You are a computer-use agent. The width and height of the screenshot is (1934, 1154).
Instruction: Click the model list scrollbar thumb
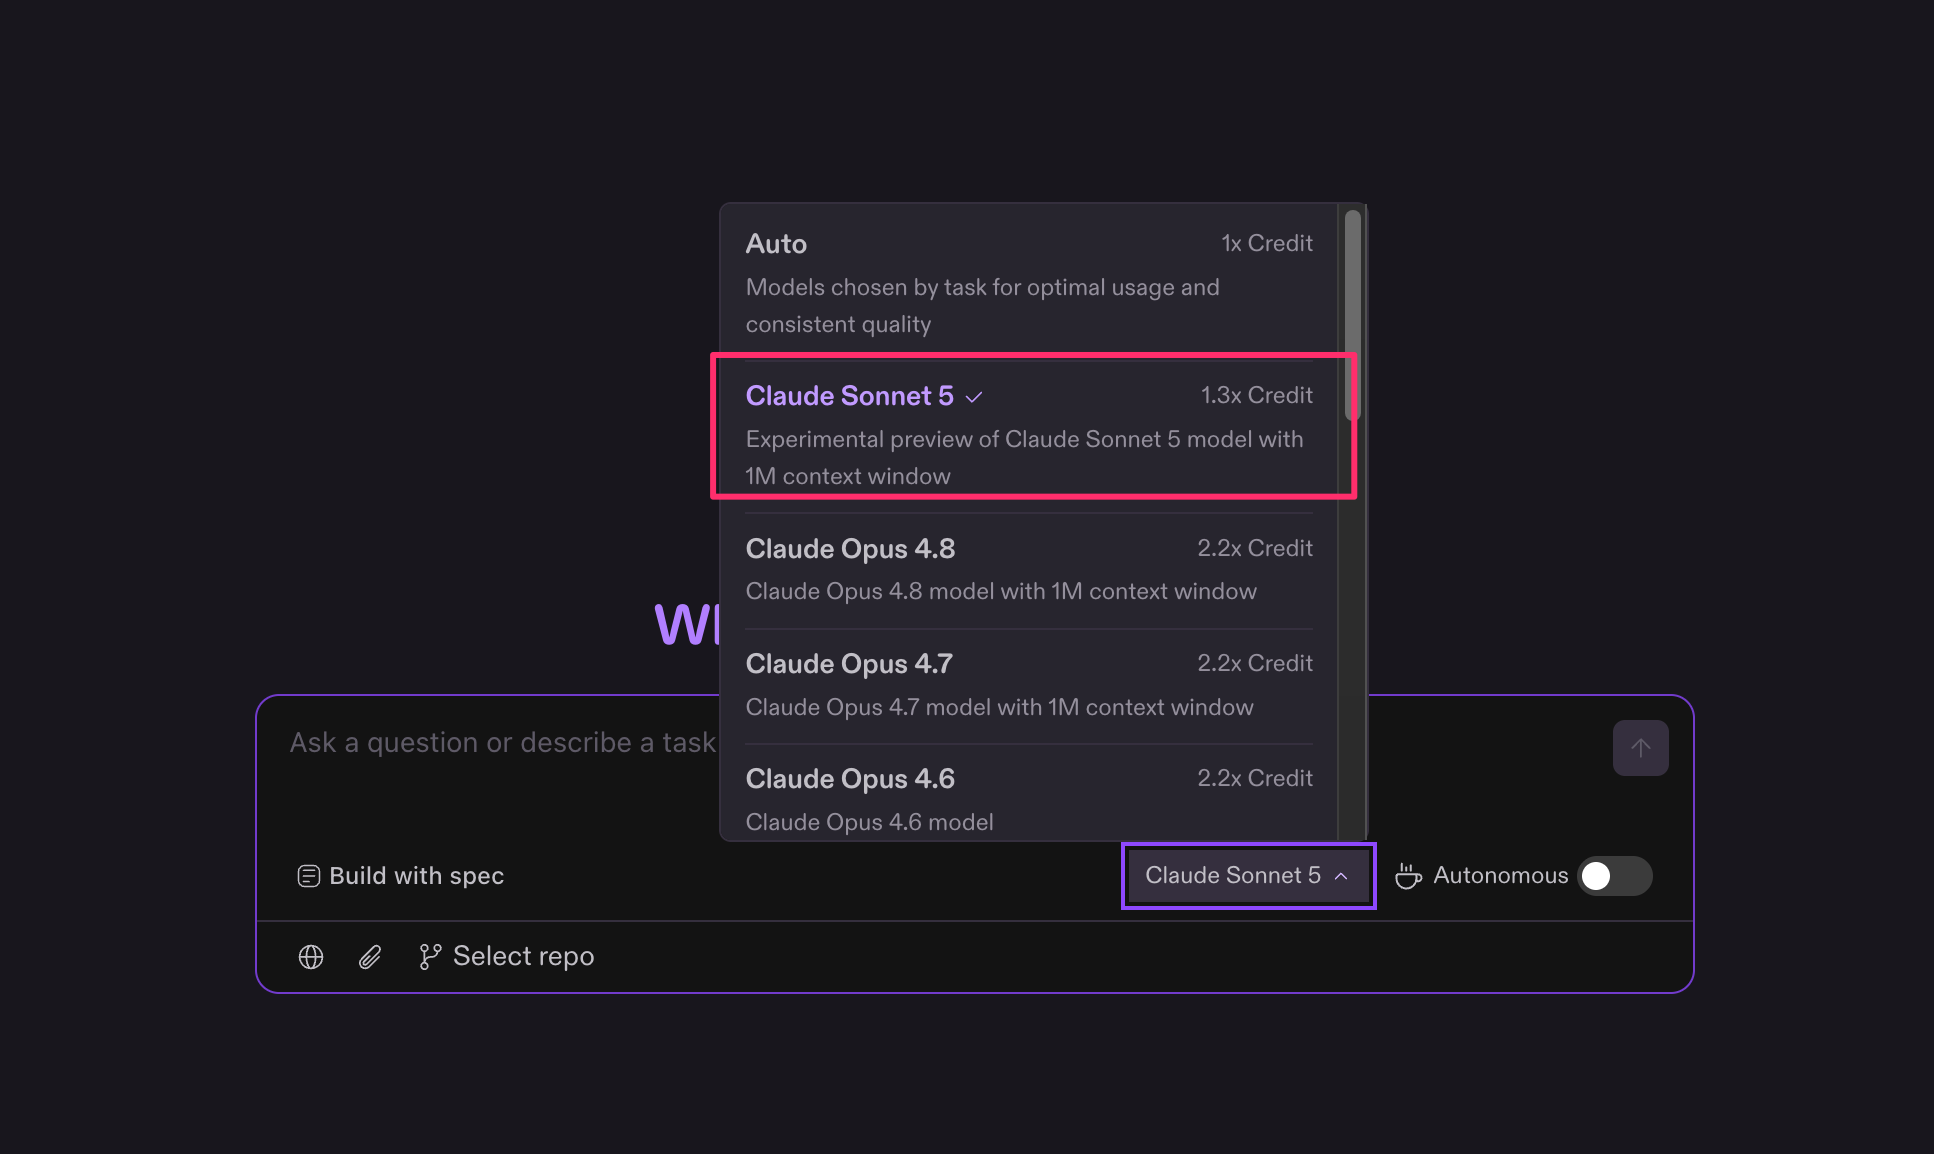(1352, 314)
